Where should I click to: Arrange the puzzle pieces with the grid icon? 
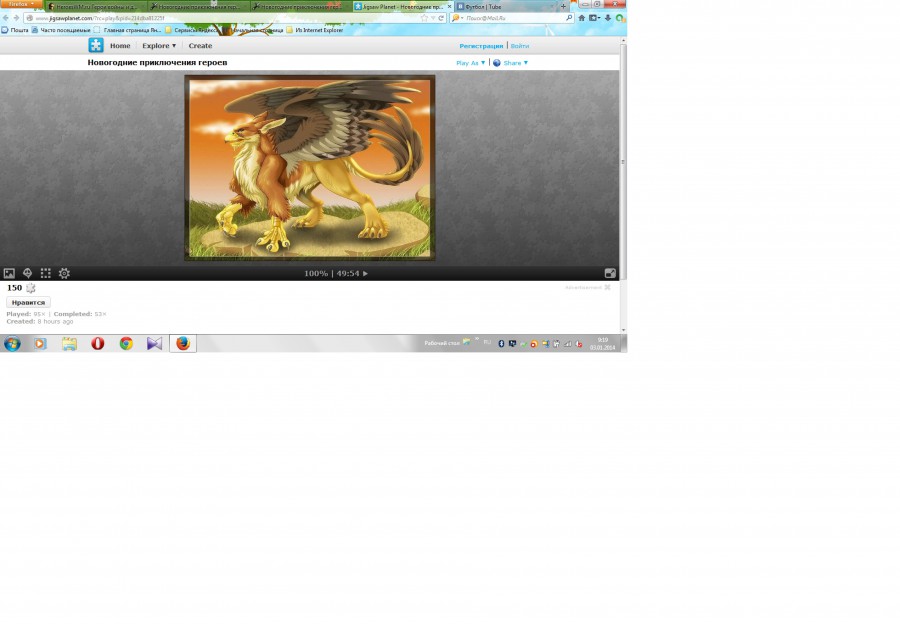pos(45,273)
